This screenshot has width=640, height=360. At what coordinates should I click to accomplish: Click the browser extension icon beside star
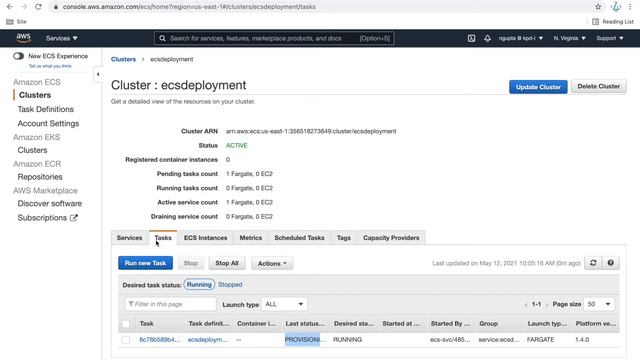pyautogui.click(x=616, y=7)
